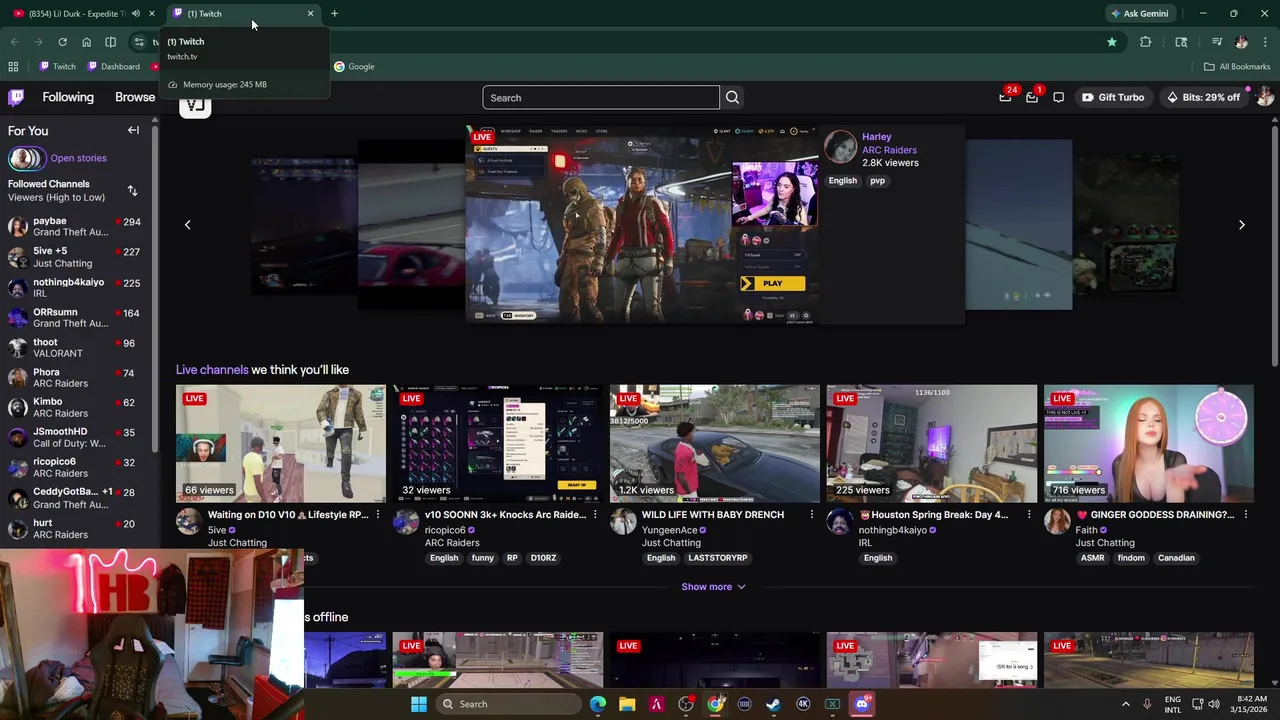Click the Play button in featured stream
Screen dimensions: 1280x720
[772, 284]
